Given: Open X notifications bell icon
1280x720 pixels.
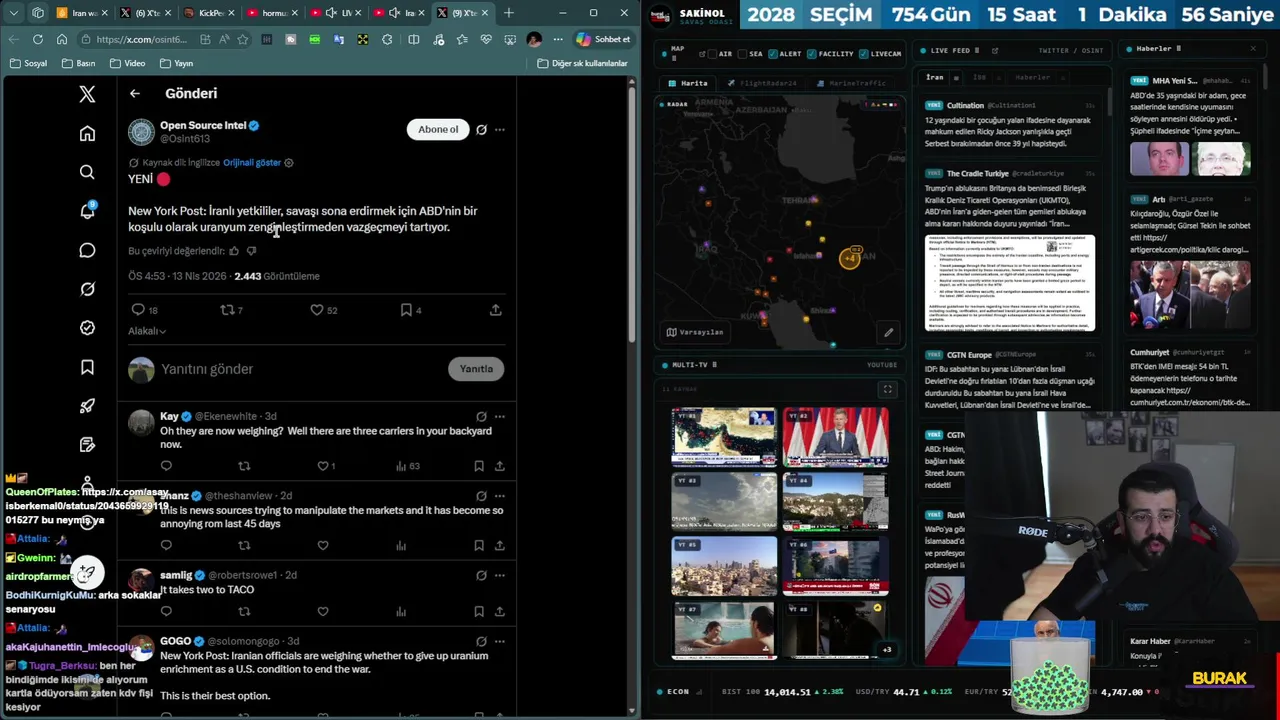Looking at the screenshot, I should 87,211.
